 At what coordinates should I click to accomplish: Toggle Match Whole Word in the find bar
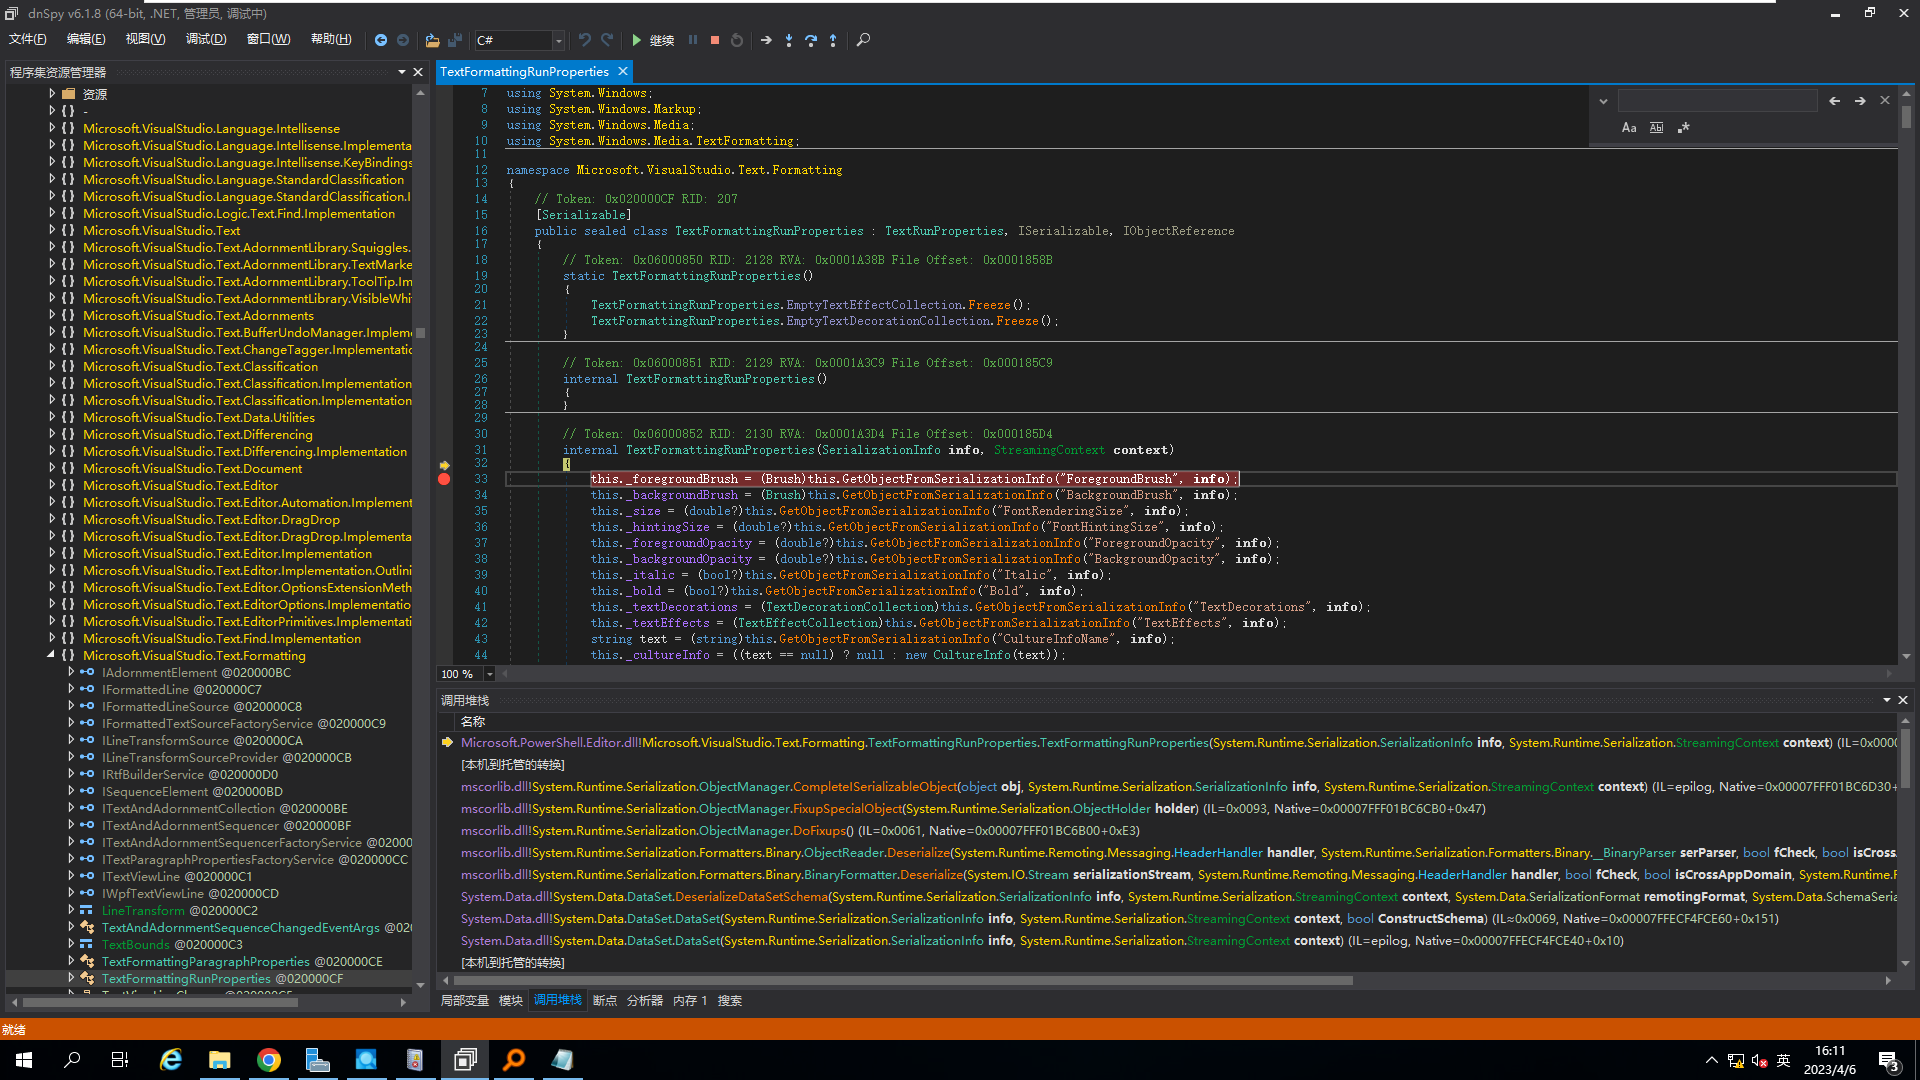pos(1657,128)
